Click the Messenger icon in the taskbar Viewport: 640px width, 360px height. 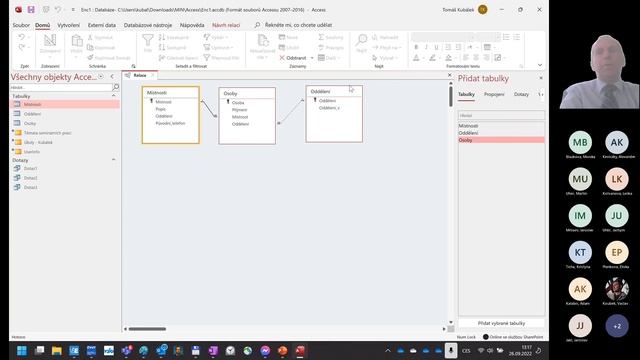pos(265,351)
